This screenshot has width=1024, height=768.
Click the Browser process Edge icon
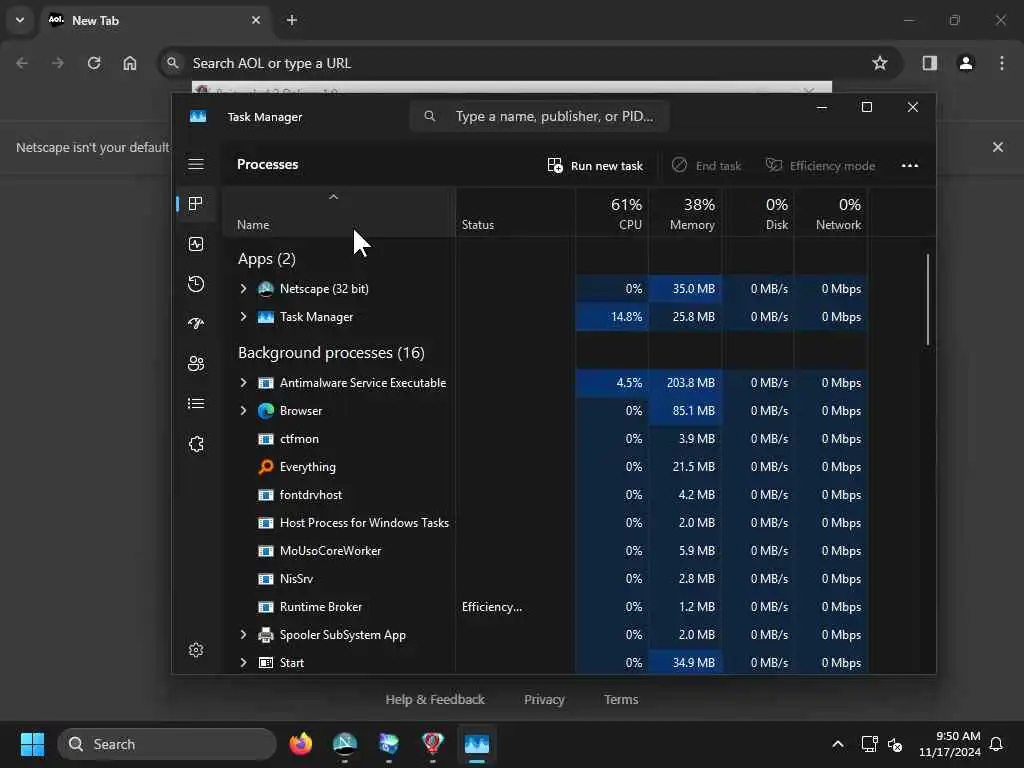pyautogui.click(x=266, y=411)
